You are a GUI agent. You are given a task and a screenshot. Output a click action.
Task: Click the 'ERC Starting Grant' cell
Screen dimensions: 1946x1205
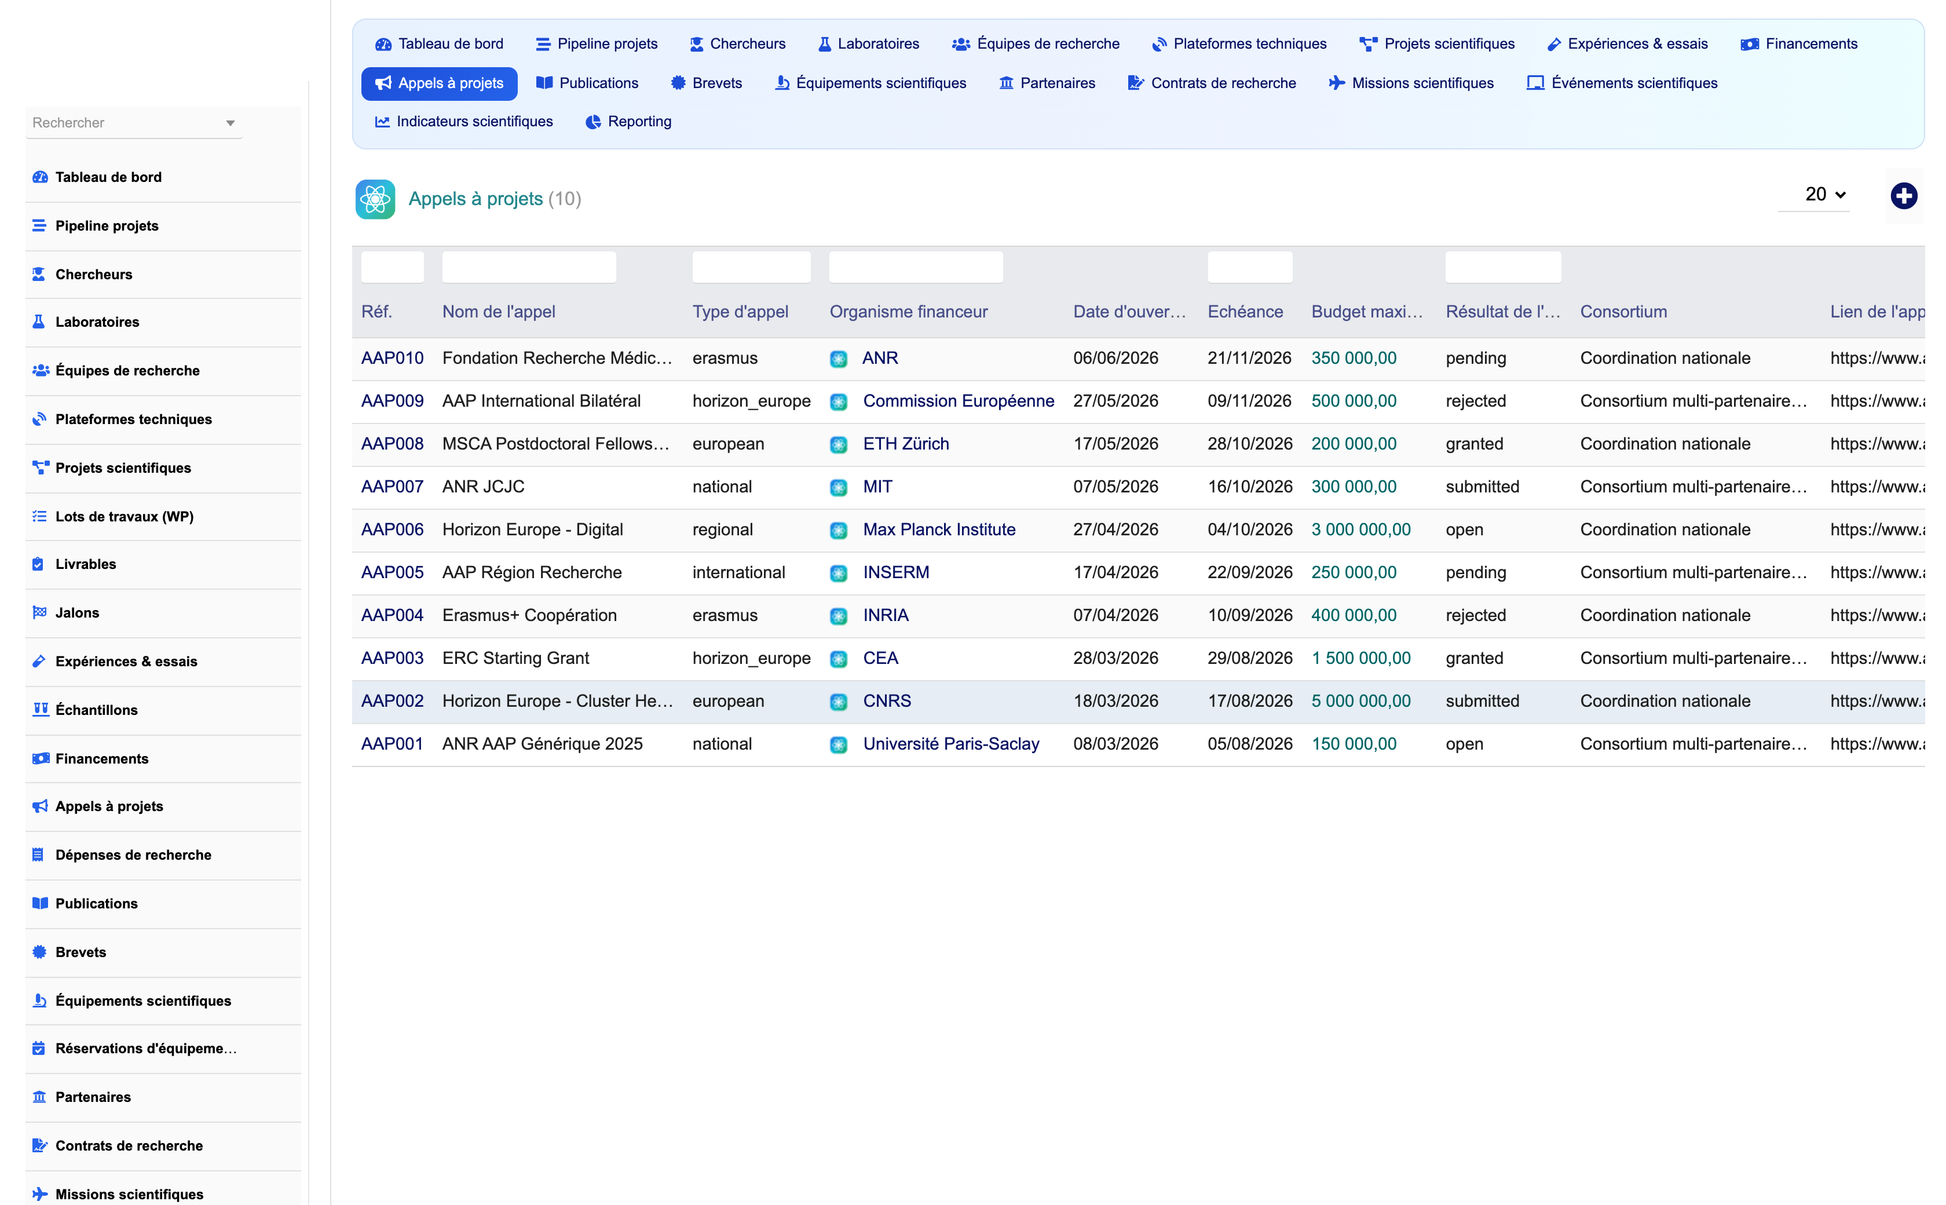coord(515,658)
